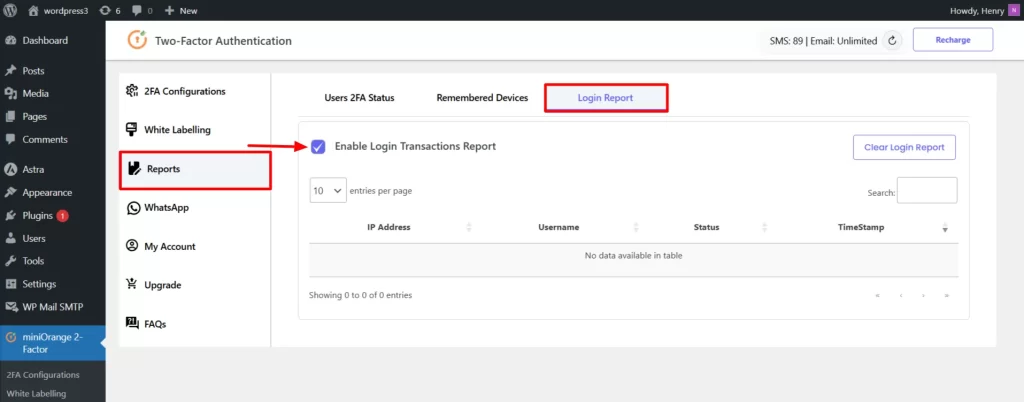Open 2FA Configurations gear icon in the plugin sidebar
This screenshot has height=402, width=1024.
pyautogui.click(x=131, y=91)
